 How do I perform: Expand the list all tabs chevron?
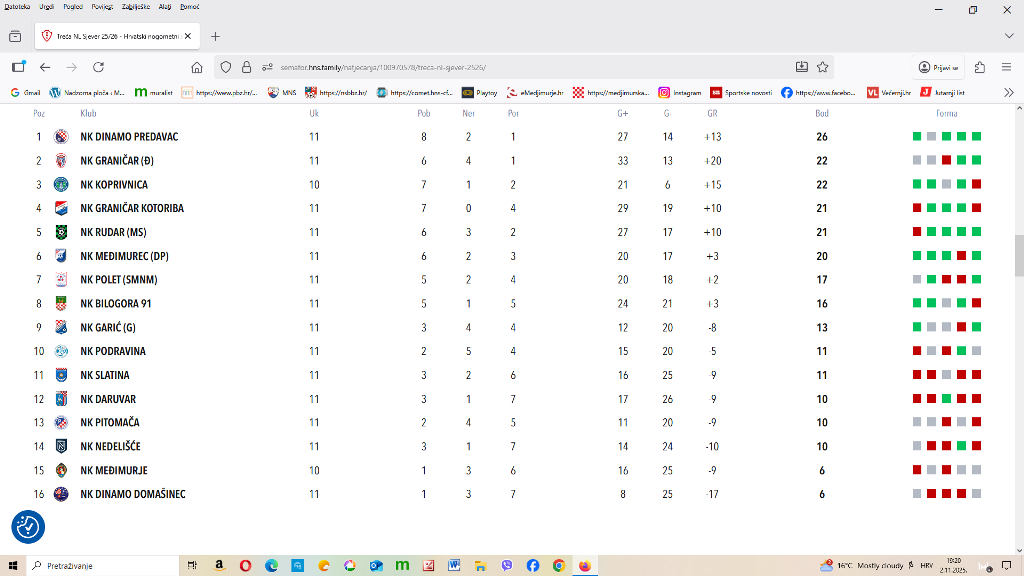(x=1006, y=36)
